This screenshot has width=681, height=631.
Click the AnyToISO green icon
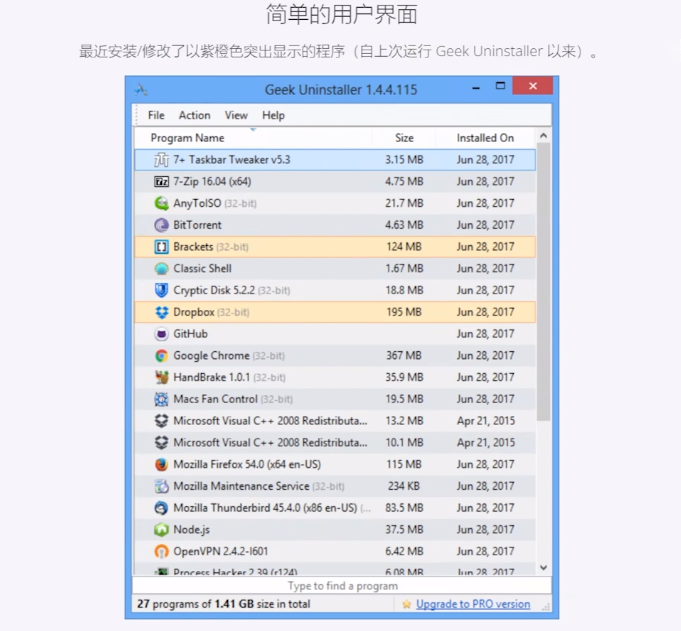point(162,203)
